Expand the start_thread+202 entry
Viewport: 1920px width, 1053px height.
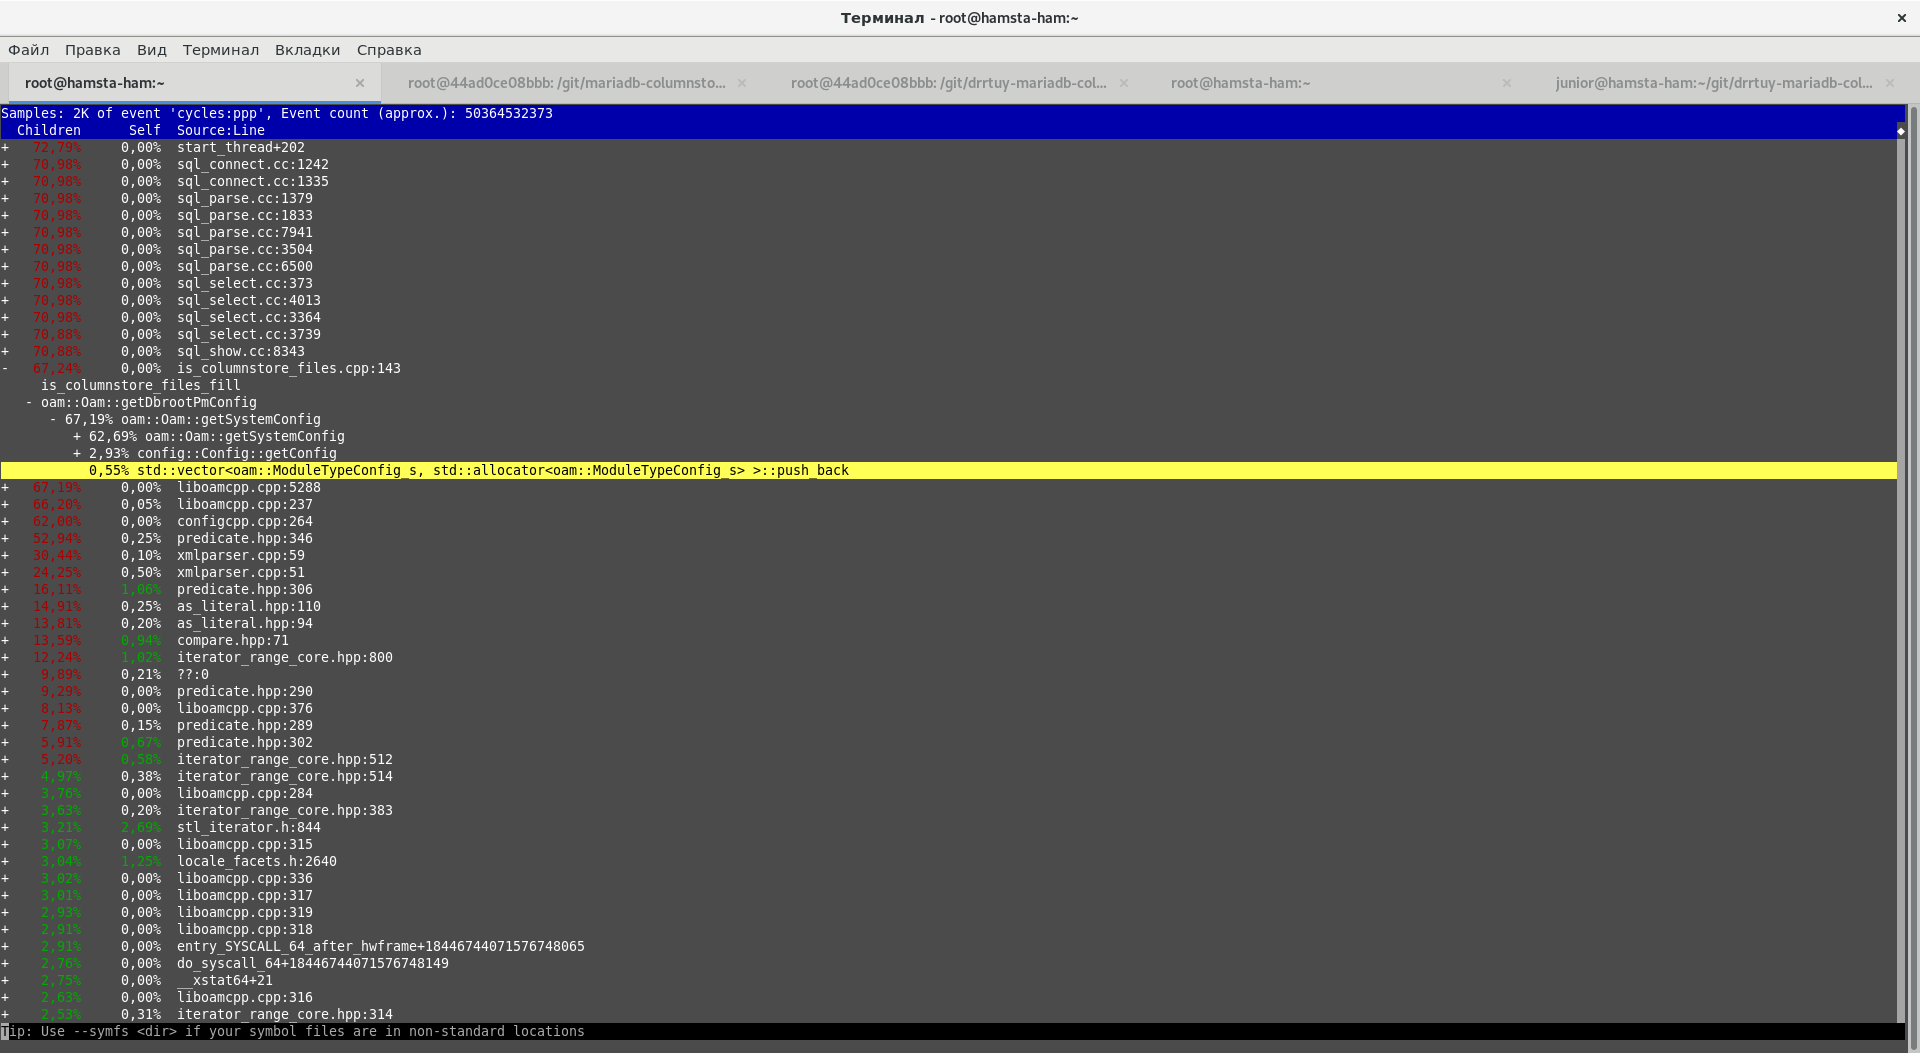[x=5, y=148]
